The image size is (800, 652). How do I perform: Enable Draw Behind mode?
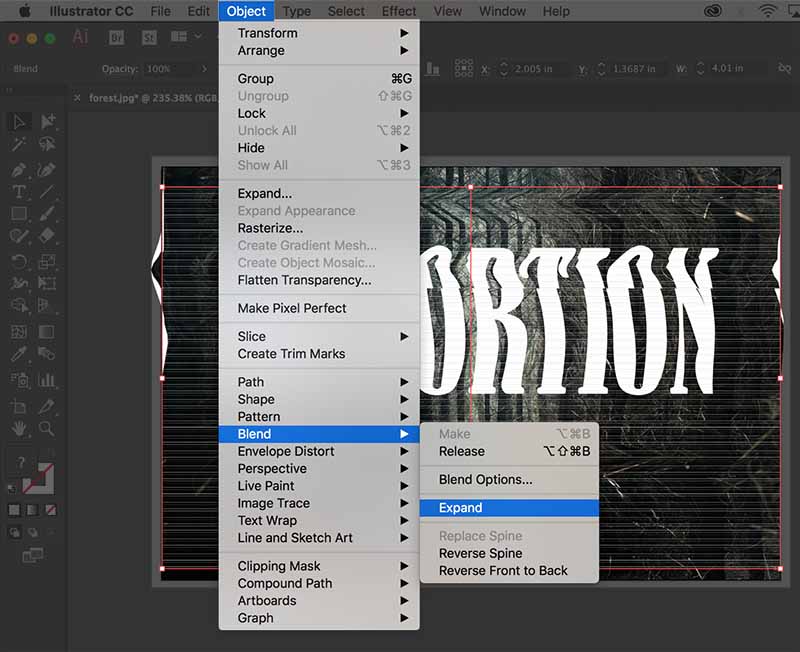33,533
